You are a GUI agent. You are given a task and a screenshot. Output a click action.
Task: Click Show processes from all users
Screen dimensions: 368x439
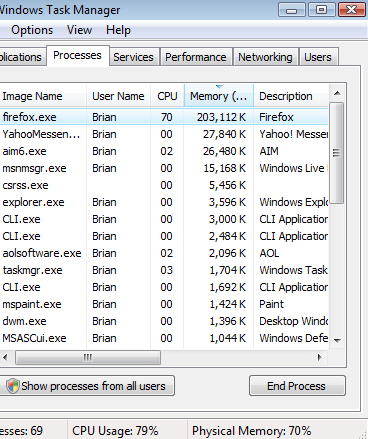[87, 386]
